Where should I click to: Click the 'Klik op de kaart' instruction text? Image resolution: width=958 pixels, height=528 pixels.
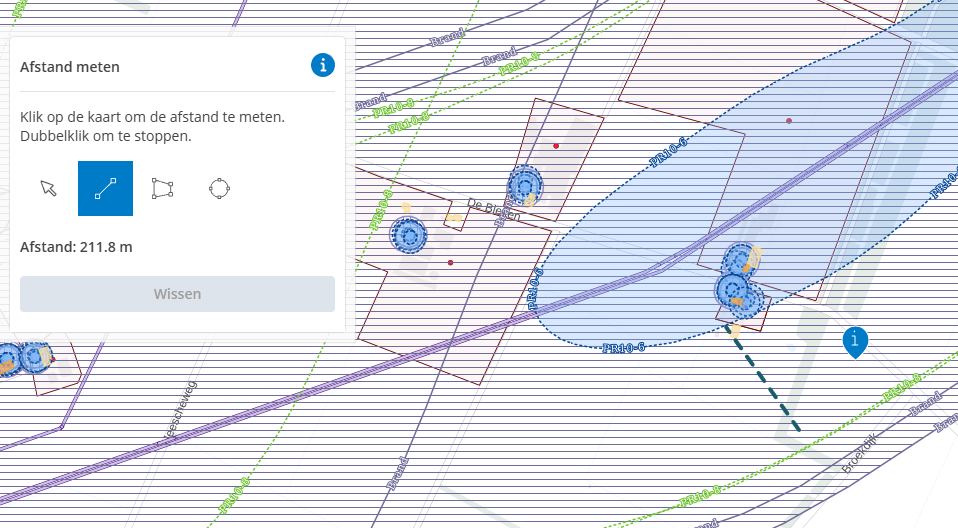pyautogui.click(x=153, y=126)
